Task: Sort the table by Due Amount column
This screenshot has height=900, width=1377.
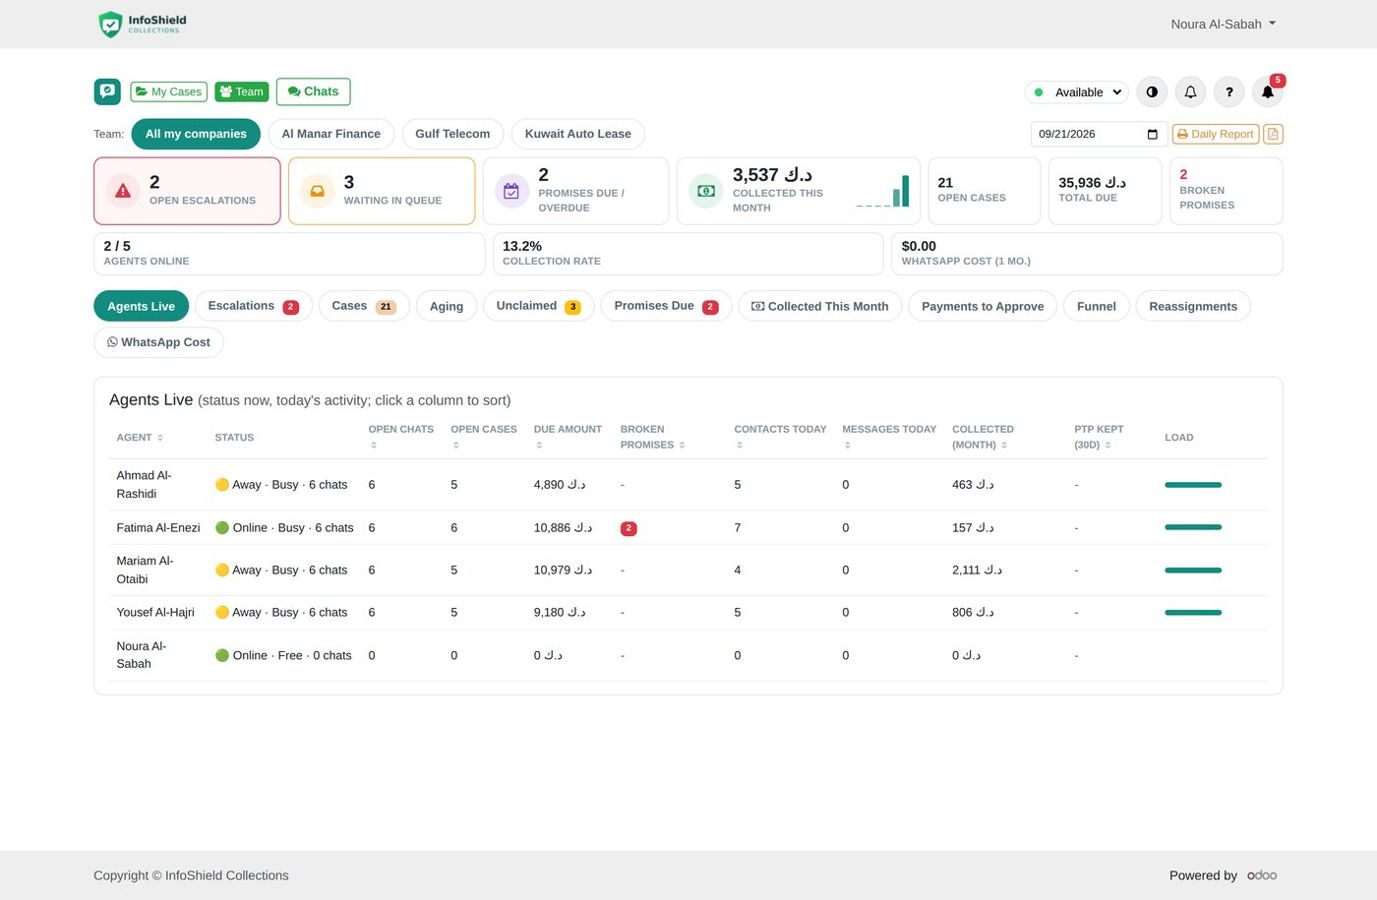Action: click(568, 437)
